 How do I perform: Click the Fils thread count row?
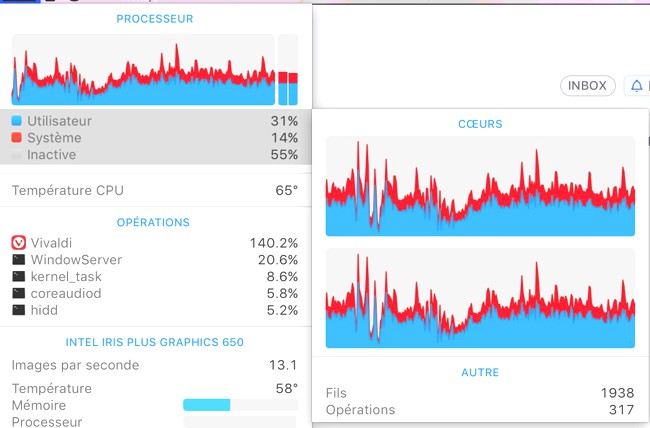[x=481, y=393]
